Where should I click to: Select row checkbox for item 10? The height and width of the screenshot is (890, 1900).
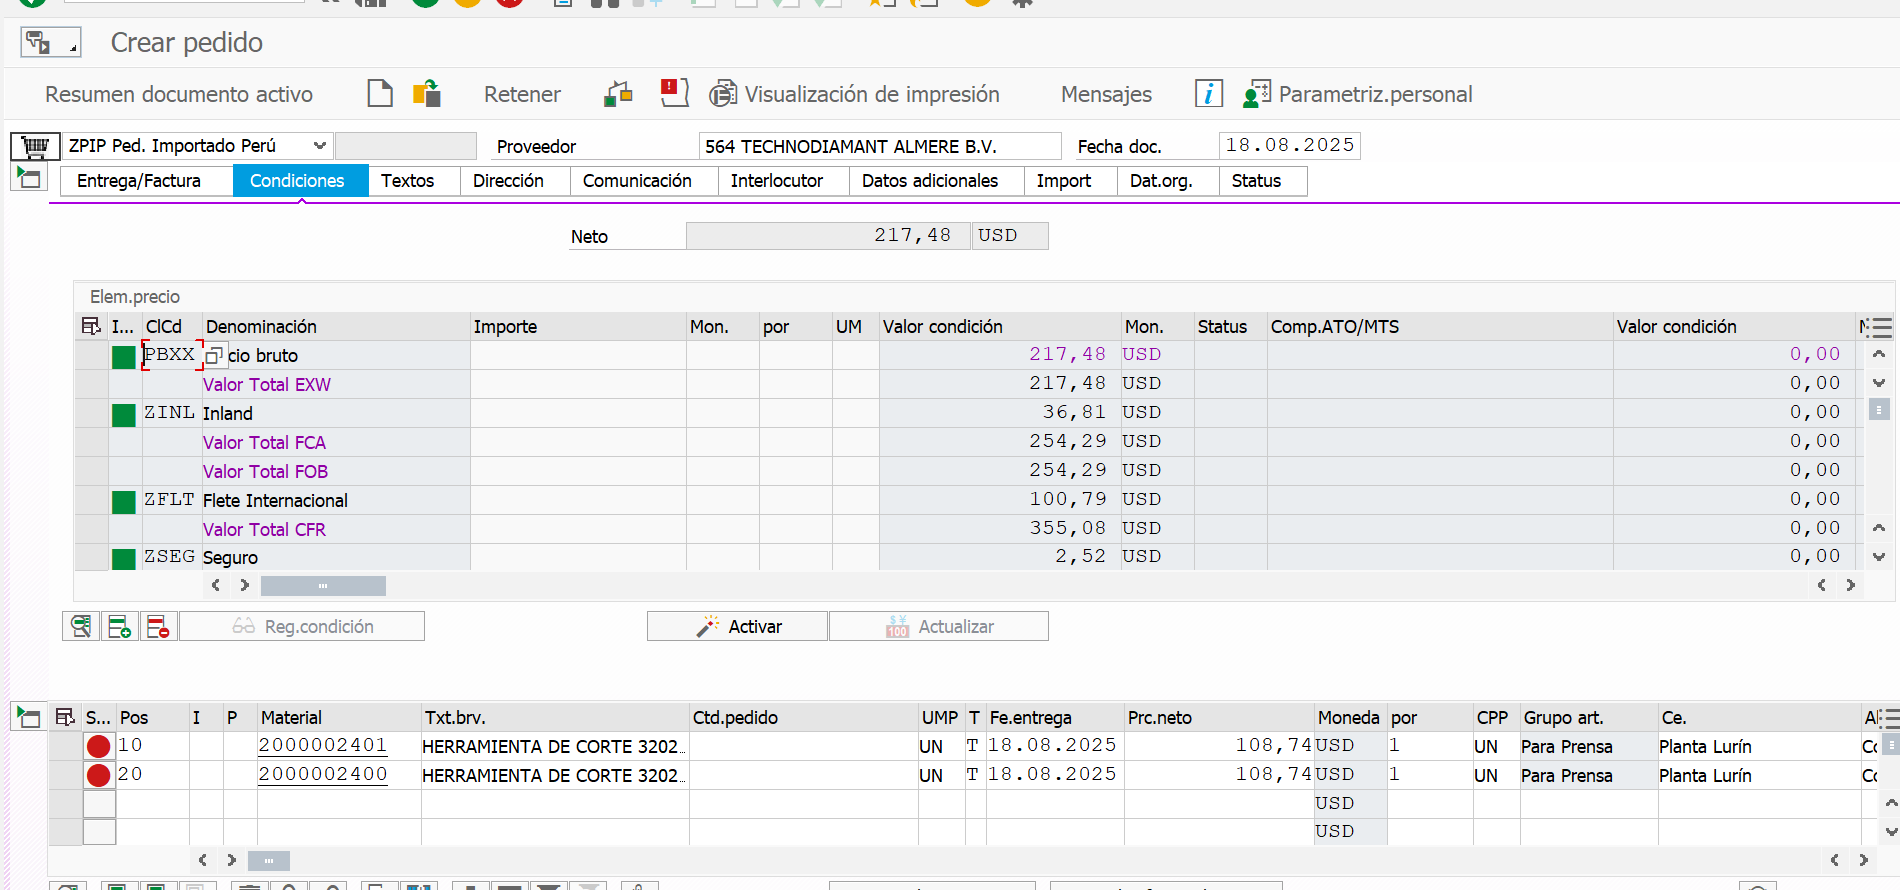pos(66,746)
